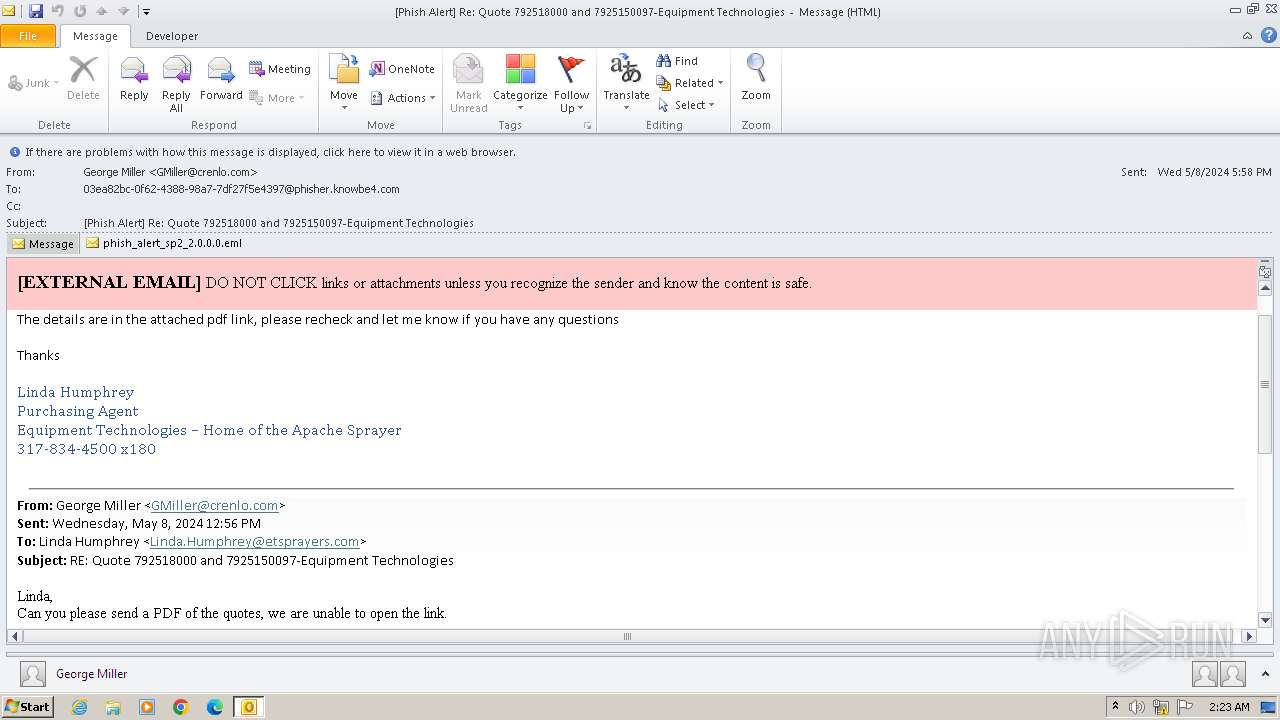Open File Explorer from the taskbar

(113, 707)
